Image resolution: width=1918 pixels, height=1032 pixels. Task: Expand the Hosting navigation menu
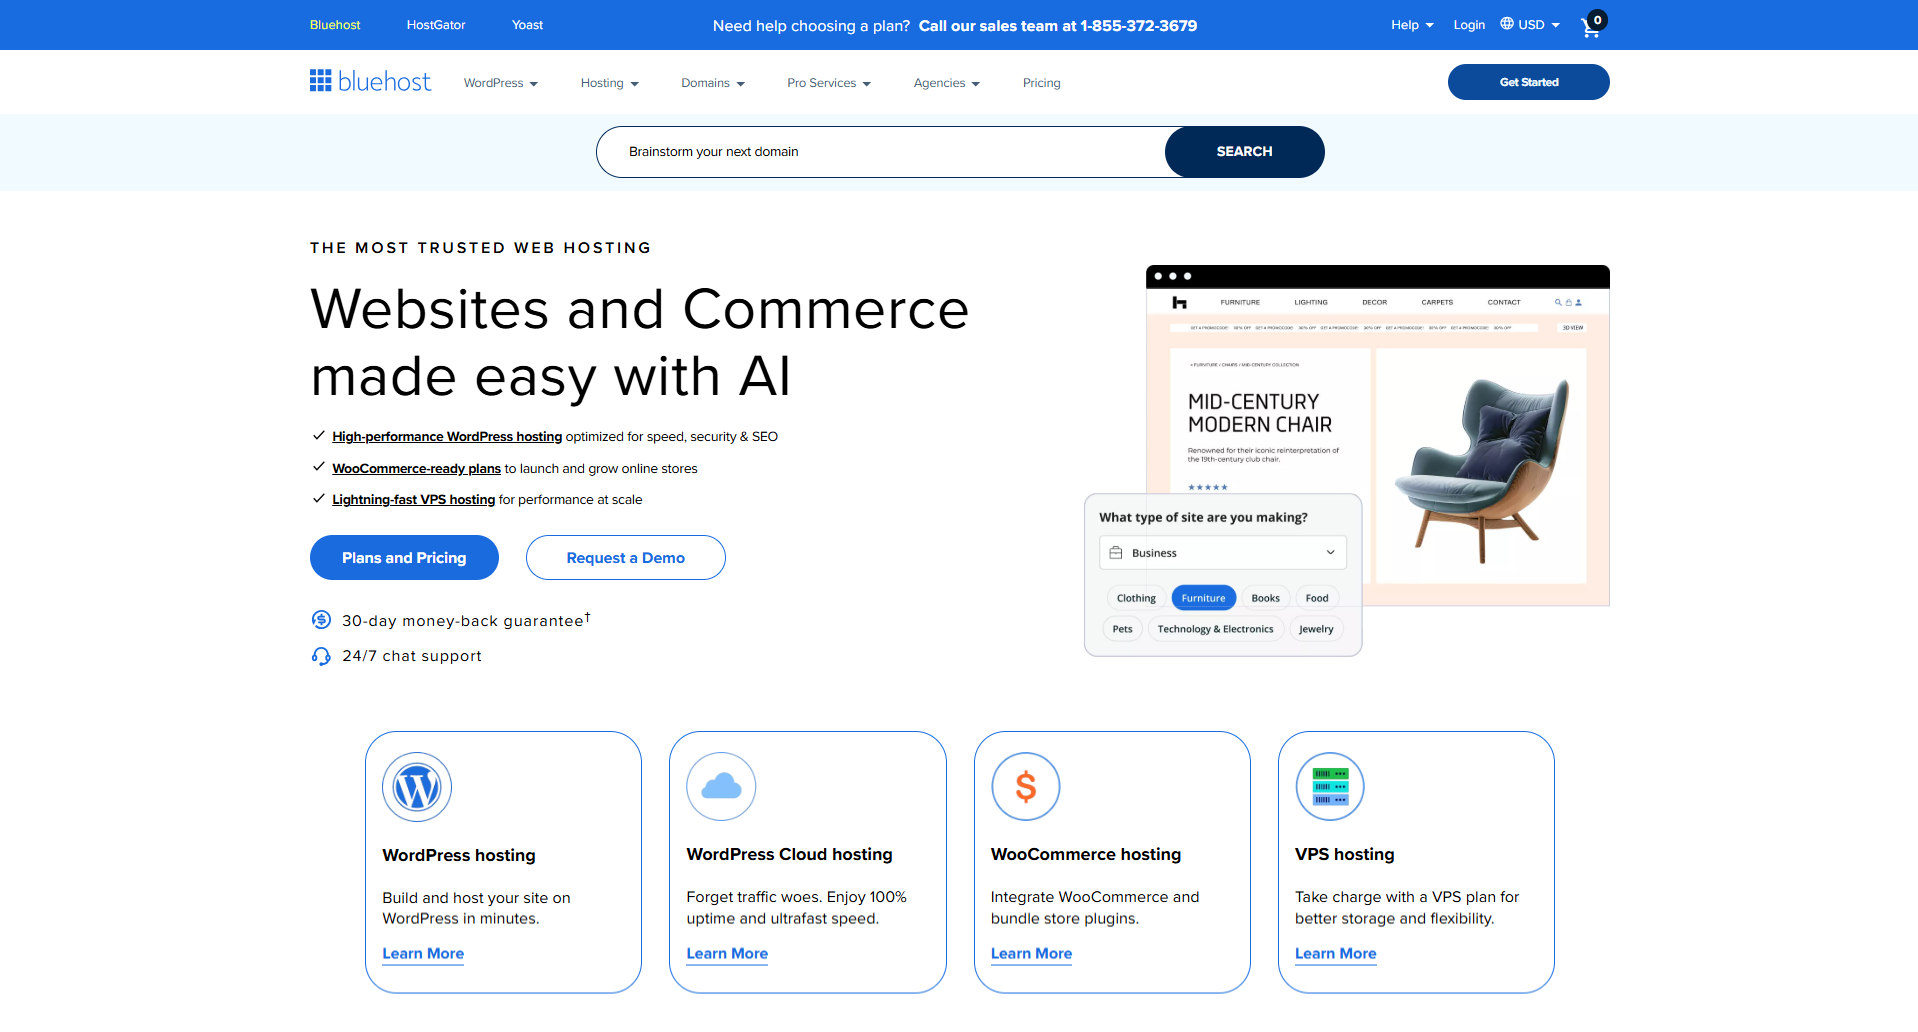[609, 83]
